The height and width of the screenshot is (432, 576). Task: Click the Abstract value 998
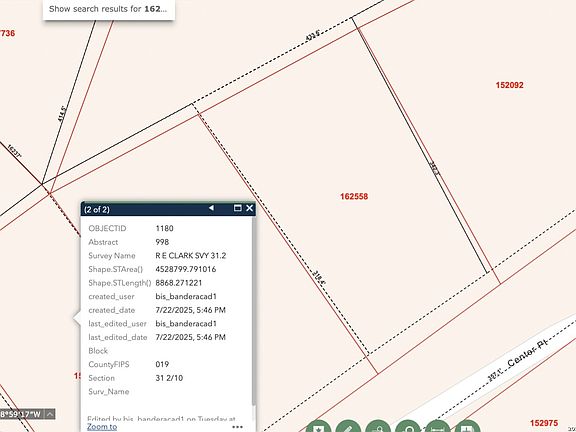162,242
